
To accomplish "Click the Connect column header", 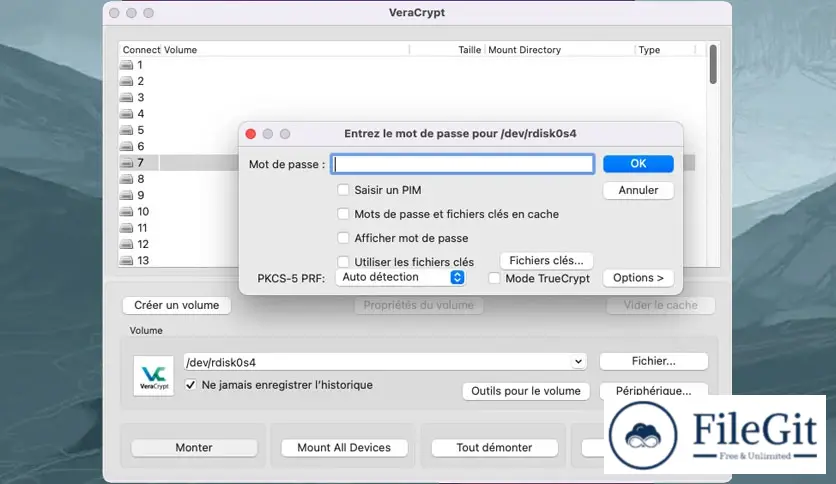I will coord(141,50).
